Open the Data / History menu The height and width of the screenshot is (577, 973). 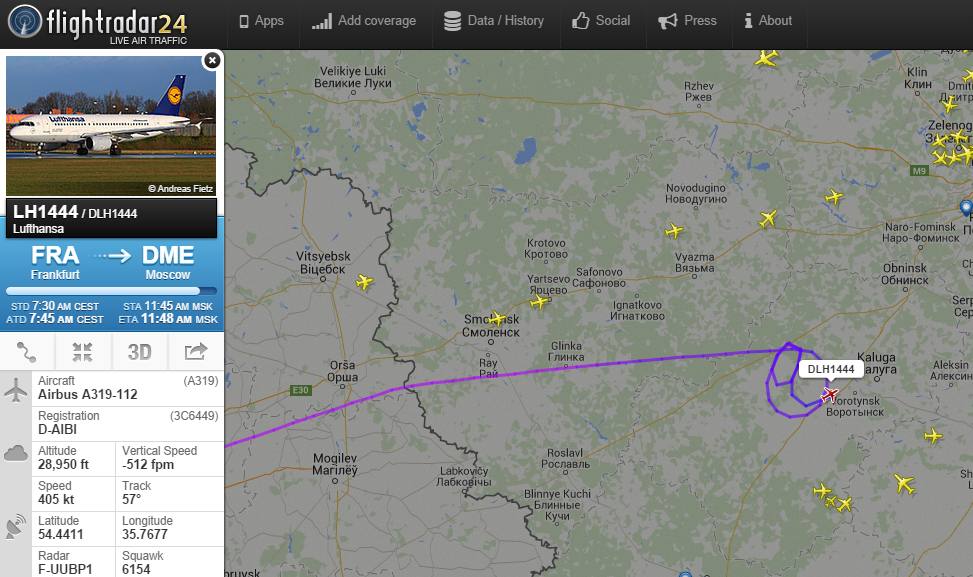[x=494, y=21]
